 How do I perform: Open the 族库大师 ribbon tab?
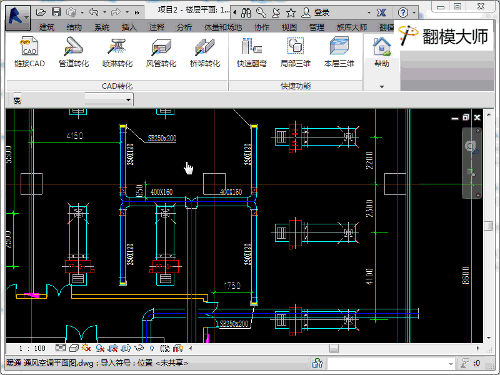[352, 27]
